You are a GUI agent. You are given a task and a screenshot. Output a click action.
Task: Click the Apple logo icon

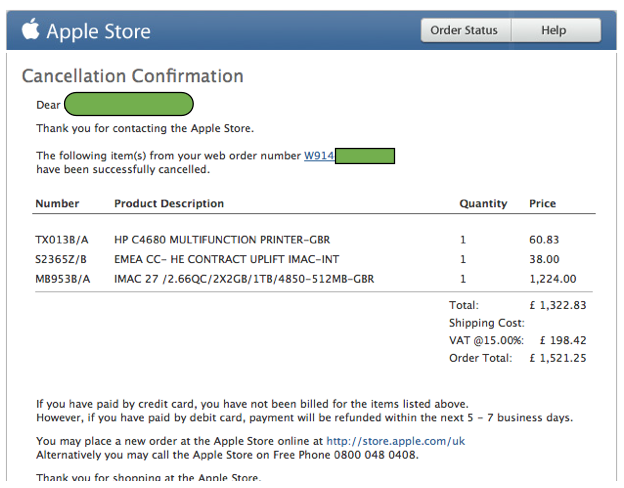(30, 29)
